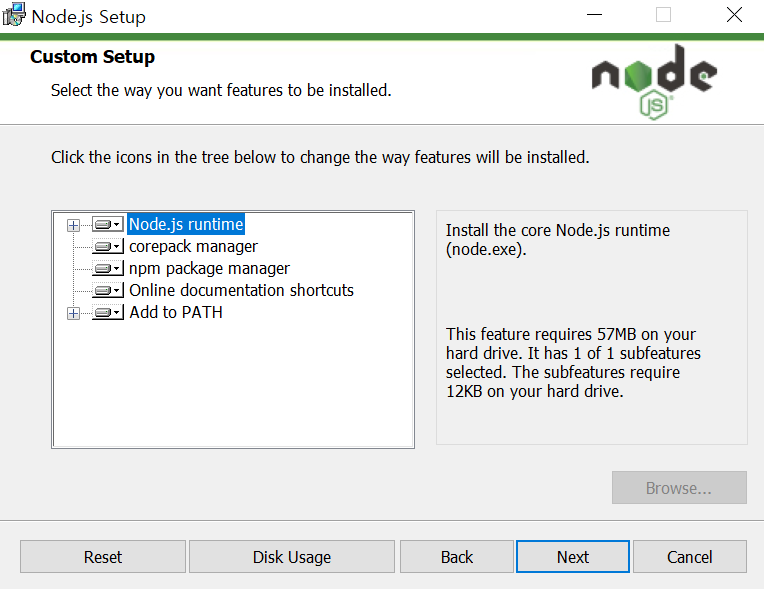Viewport: 764px width, 589px height.
Task: Click the greyed-out Browse... button
Action: click(x=679, y=488)
